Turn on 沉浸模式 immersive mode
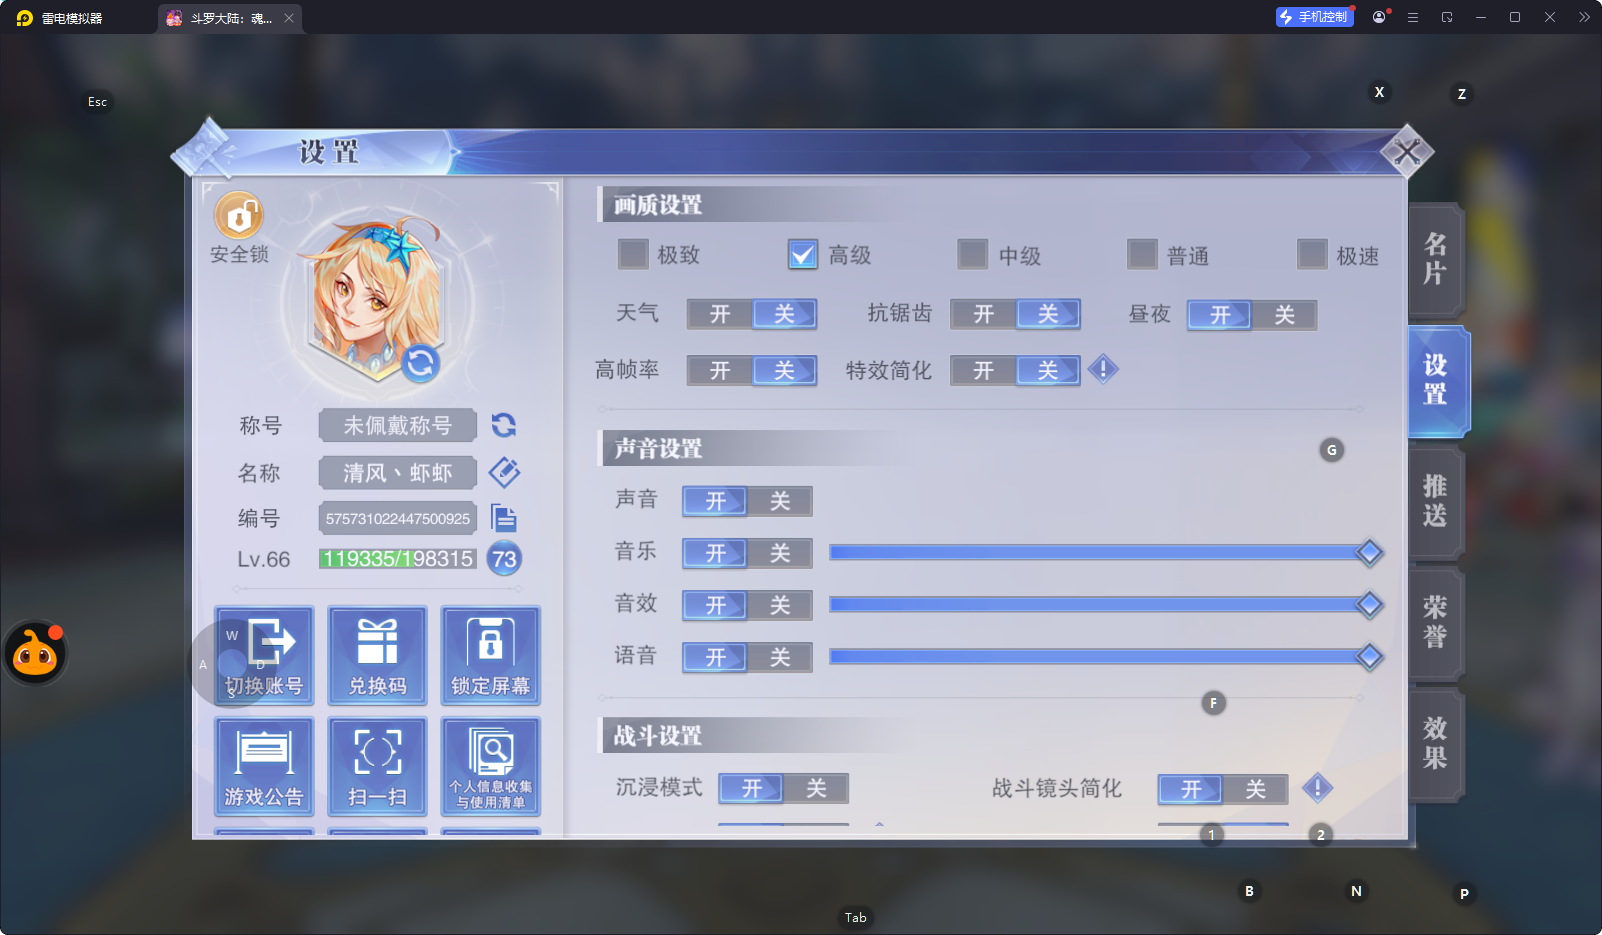The image size is (1602, 935). (751, 789)
